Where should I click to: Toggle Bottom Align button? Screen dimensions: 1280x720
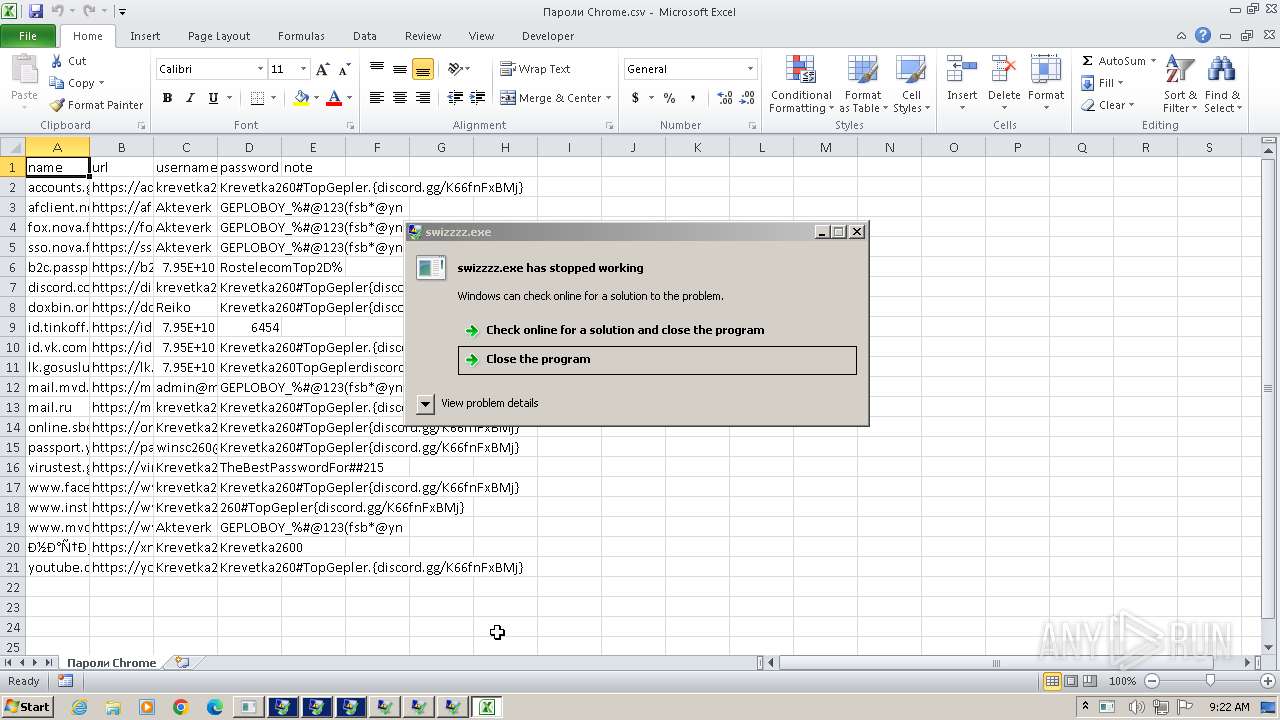point(423,69)
